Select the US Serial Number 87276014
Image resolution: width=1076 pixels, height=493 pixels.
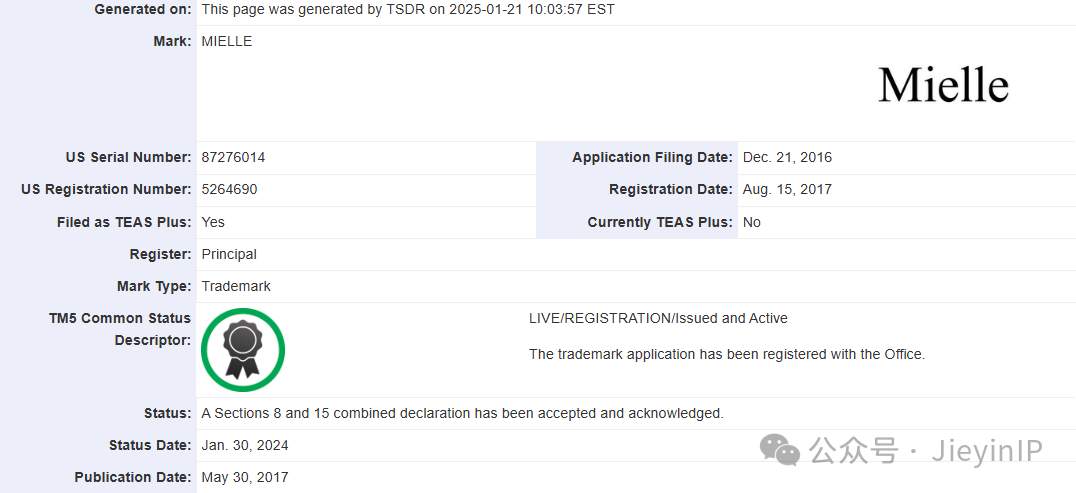[x=233, y=157]
